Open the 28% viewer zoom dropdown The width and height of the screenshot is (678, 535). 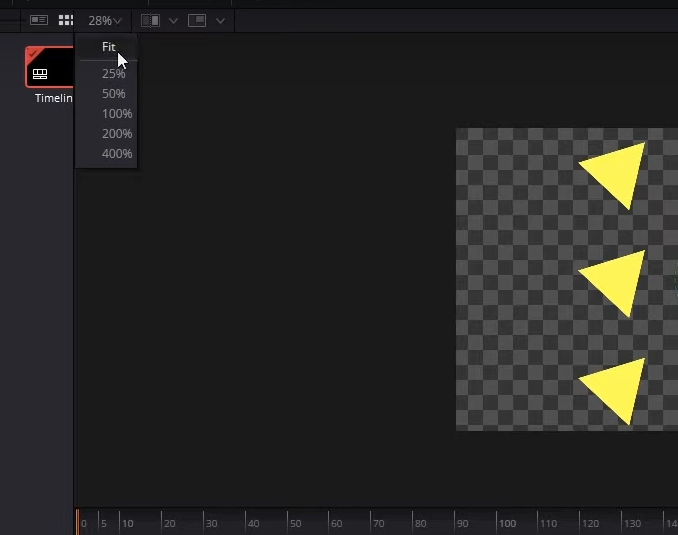[104, 21]
